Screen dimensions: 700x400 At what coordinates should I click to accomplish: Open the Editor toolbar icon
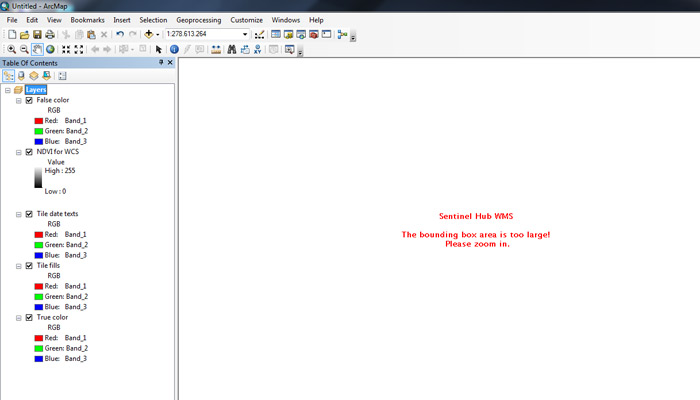[x=259, y=34]
